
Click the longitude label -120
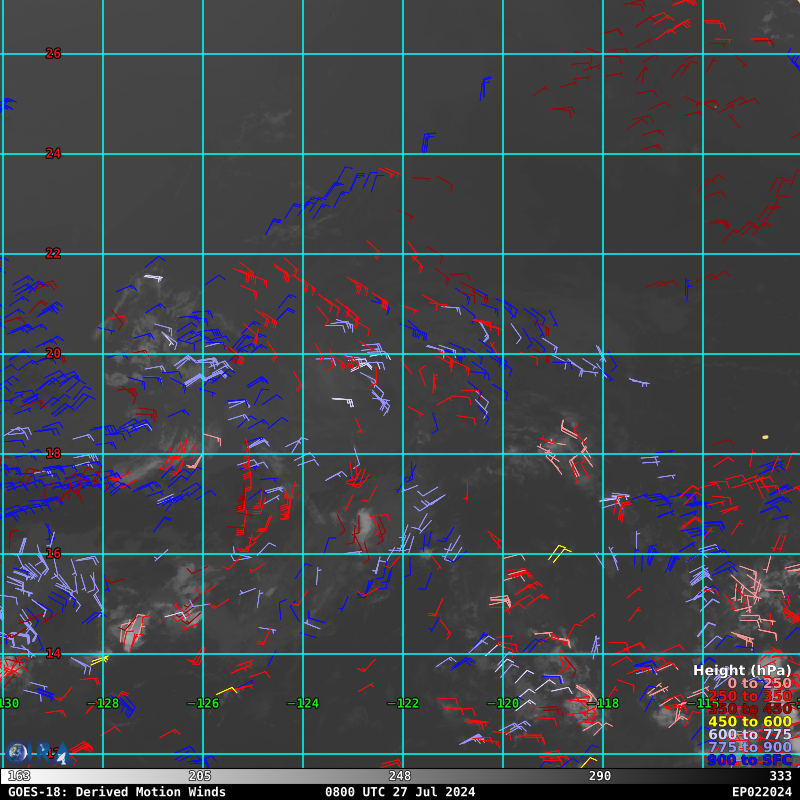pos(503,704)
